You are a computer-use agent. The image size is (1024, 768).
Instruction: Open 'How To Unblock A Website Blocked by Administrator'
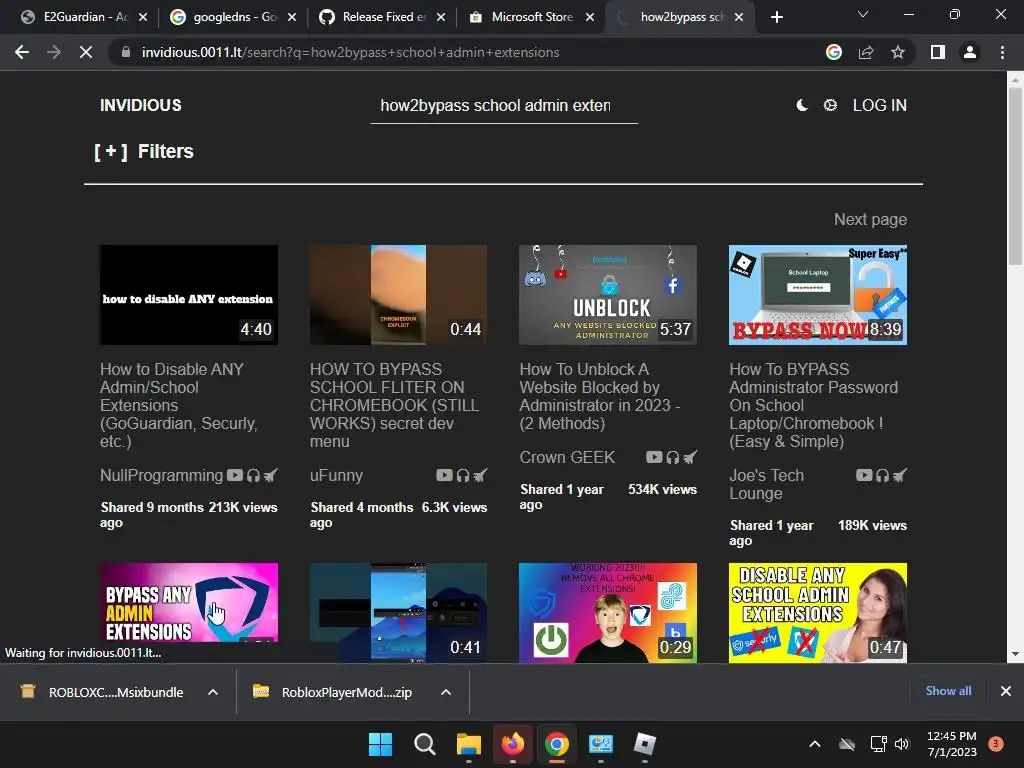pyautogui.click(x=600, y=396)
